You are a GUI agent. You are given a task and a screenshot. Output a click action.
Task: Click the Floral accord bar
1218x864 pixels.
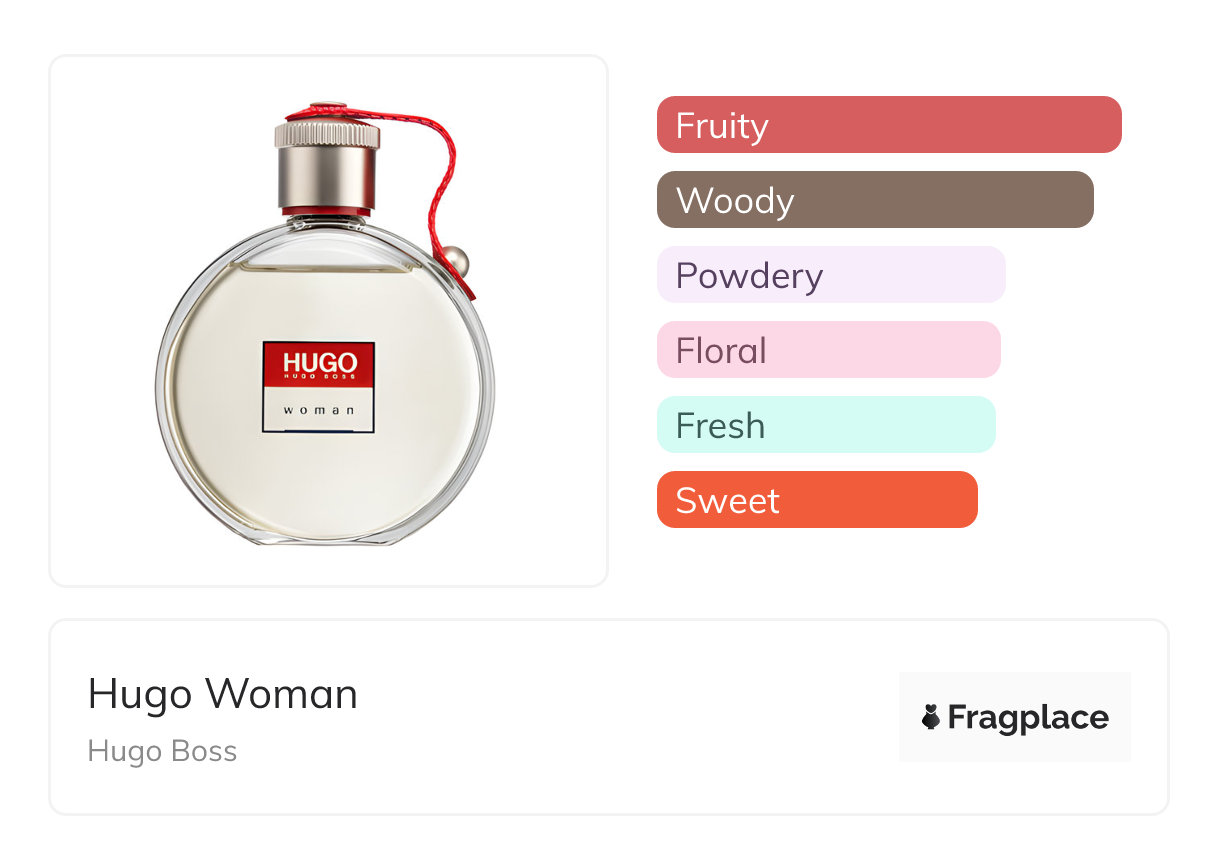point(829,350)
